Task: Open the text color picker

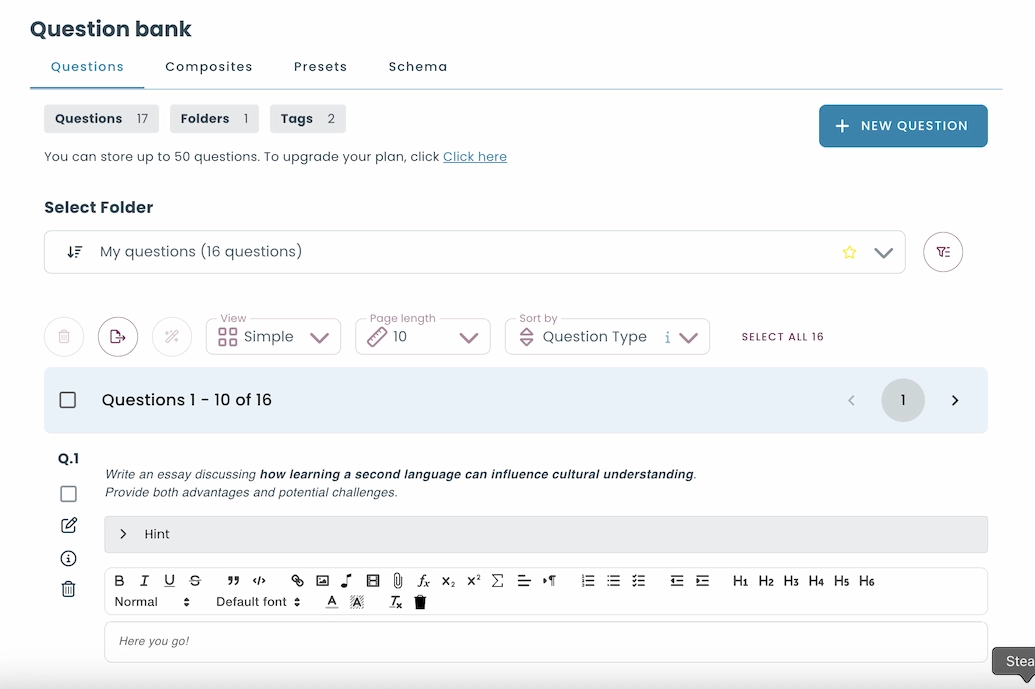Action: (332, 602)
